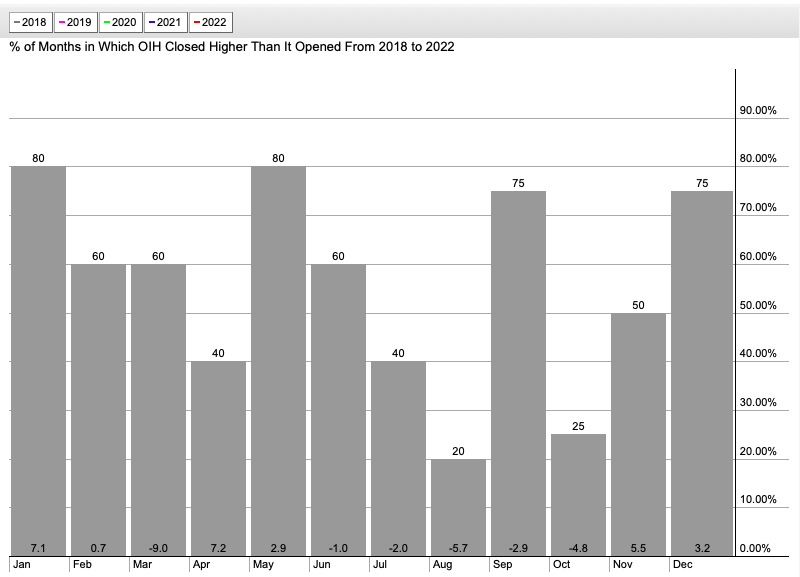Click the -5.7 value in the August bar
Image resolution: width=800 pixels, height=577 pixels.
pyautogui.click(x=458, y=548)
